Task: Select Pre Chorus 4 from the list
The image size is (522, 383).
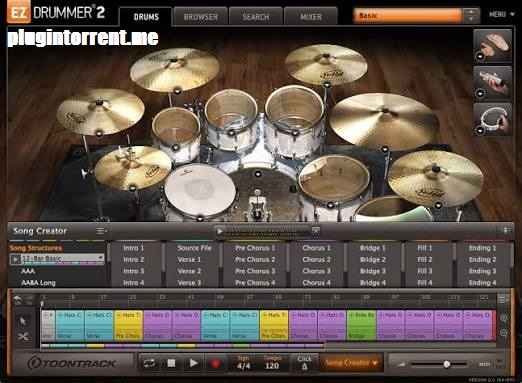Action: (x=255, y=283)
